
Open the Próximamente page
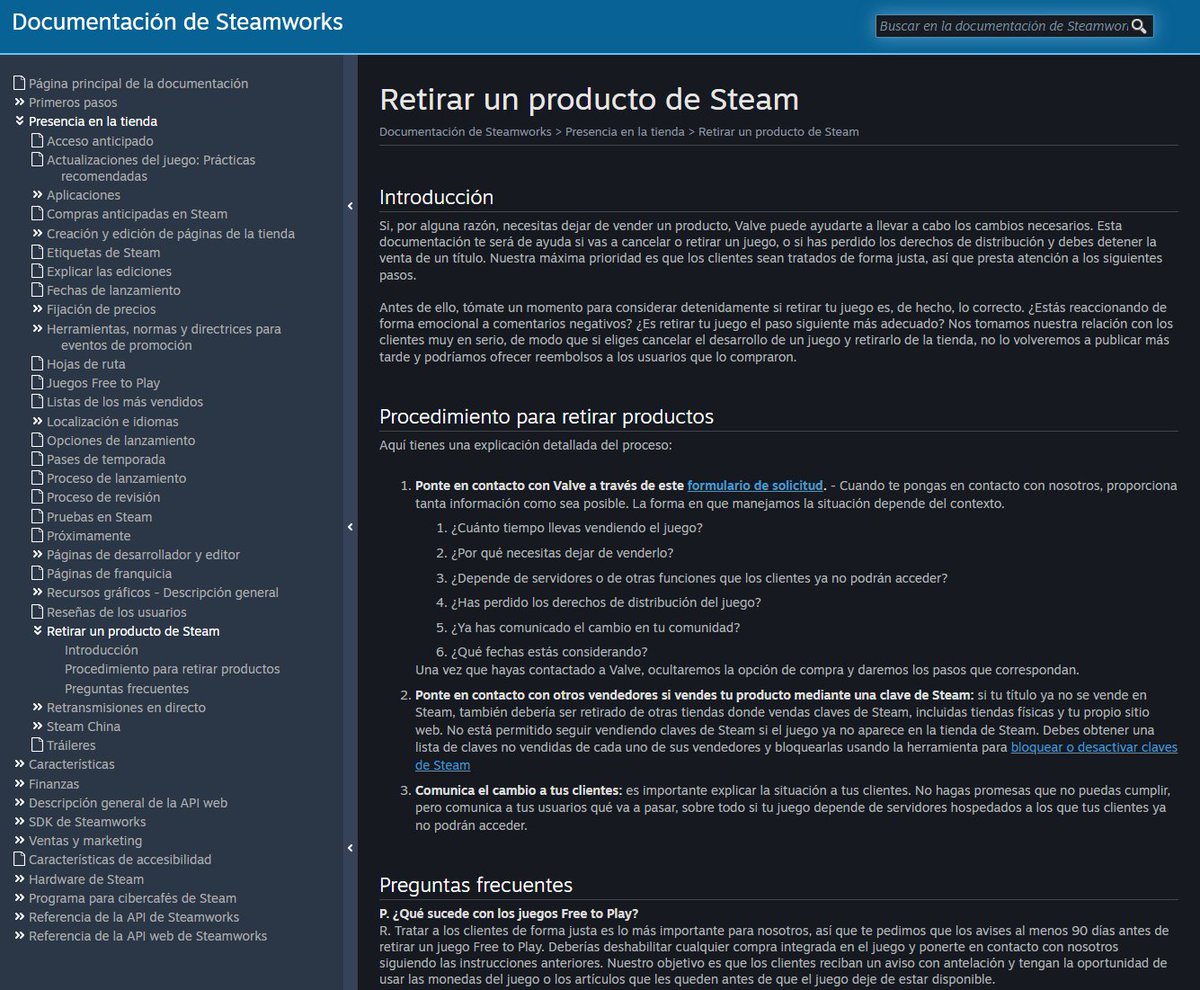click(x=88, y=536)
